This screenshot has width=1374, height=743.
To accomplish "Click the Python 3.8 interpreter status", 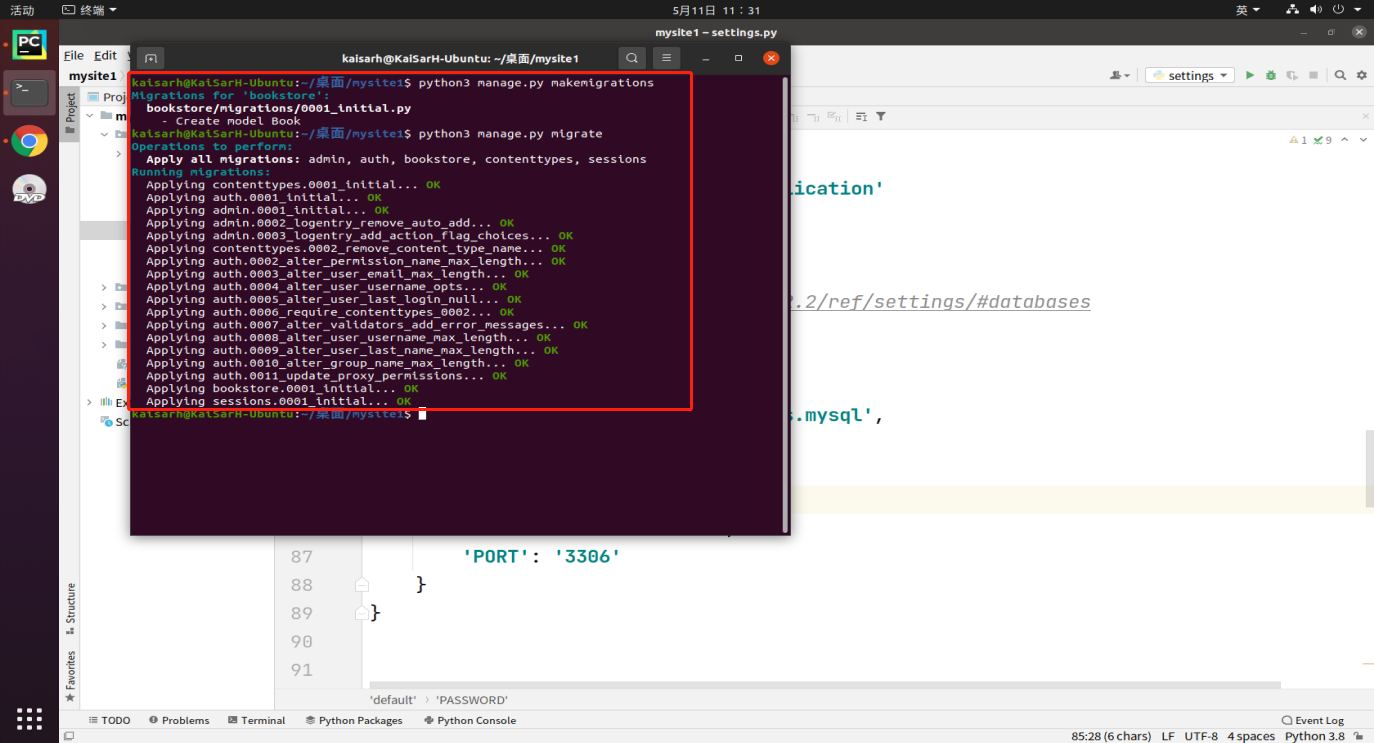I will pyautogui.click(x=1315, y=736).
